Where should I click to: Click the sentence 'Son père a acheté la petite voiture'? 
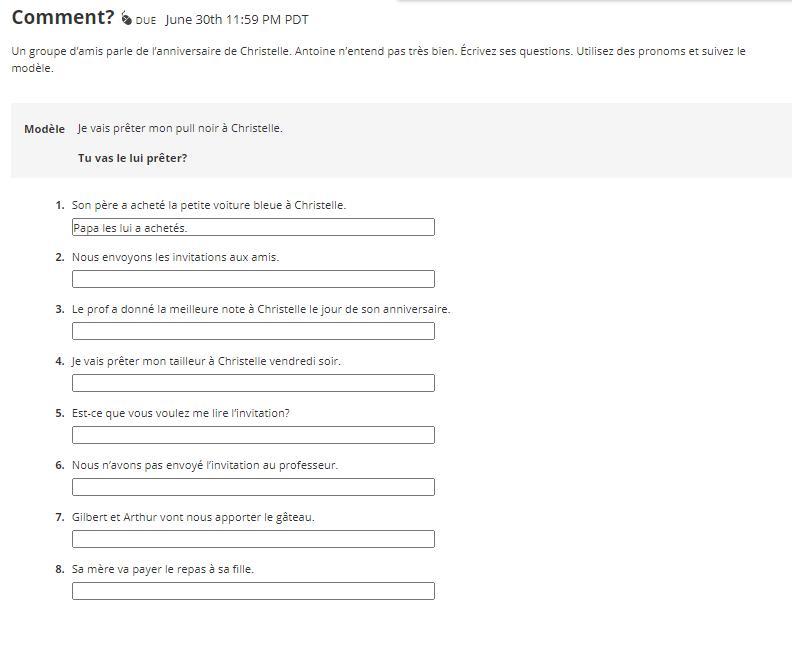tap(209, 205)
